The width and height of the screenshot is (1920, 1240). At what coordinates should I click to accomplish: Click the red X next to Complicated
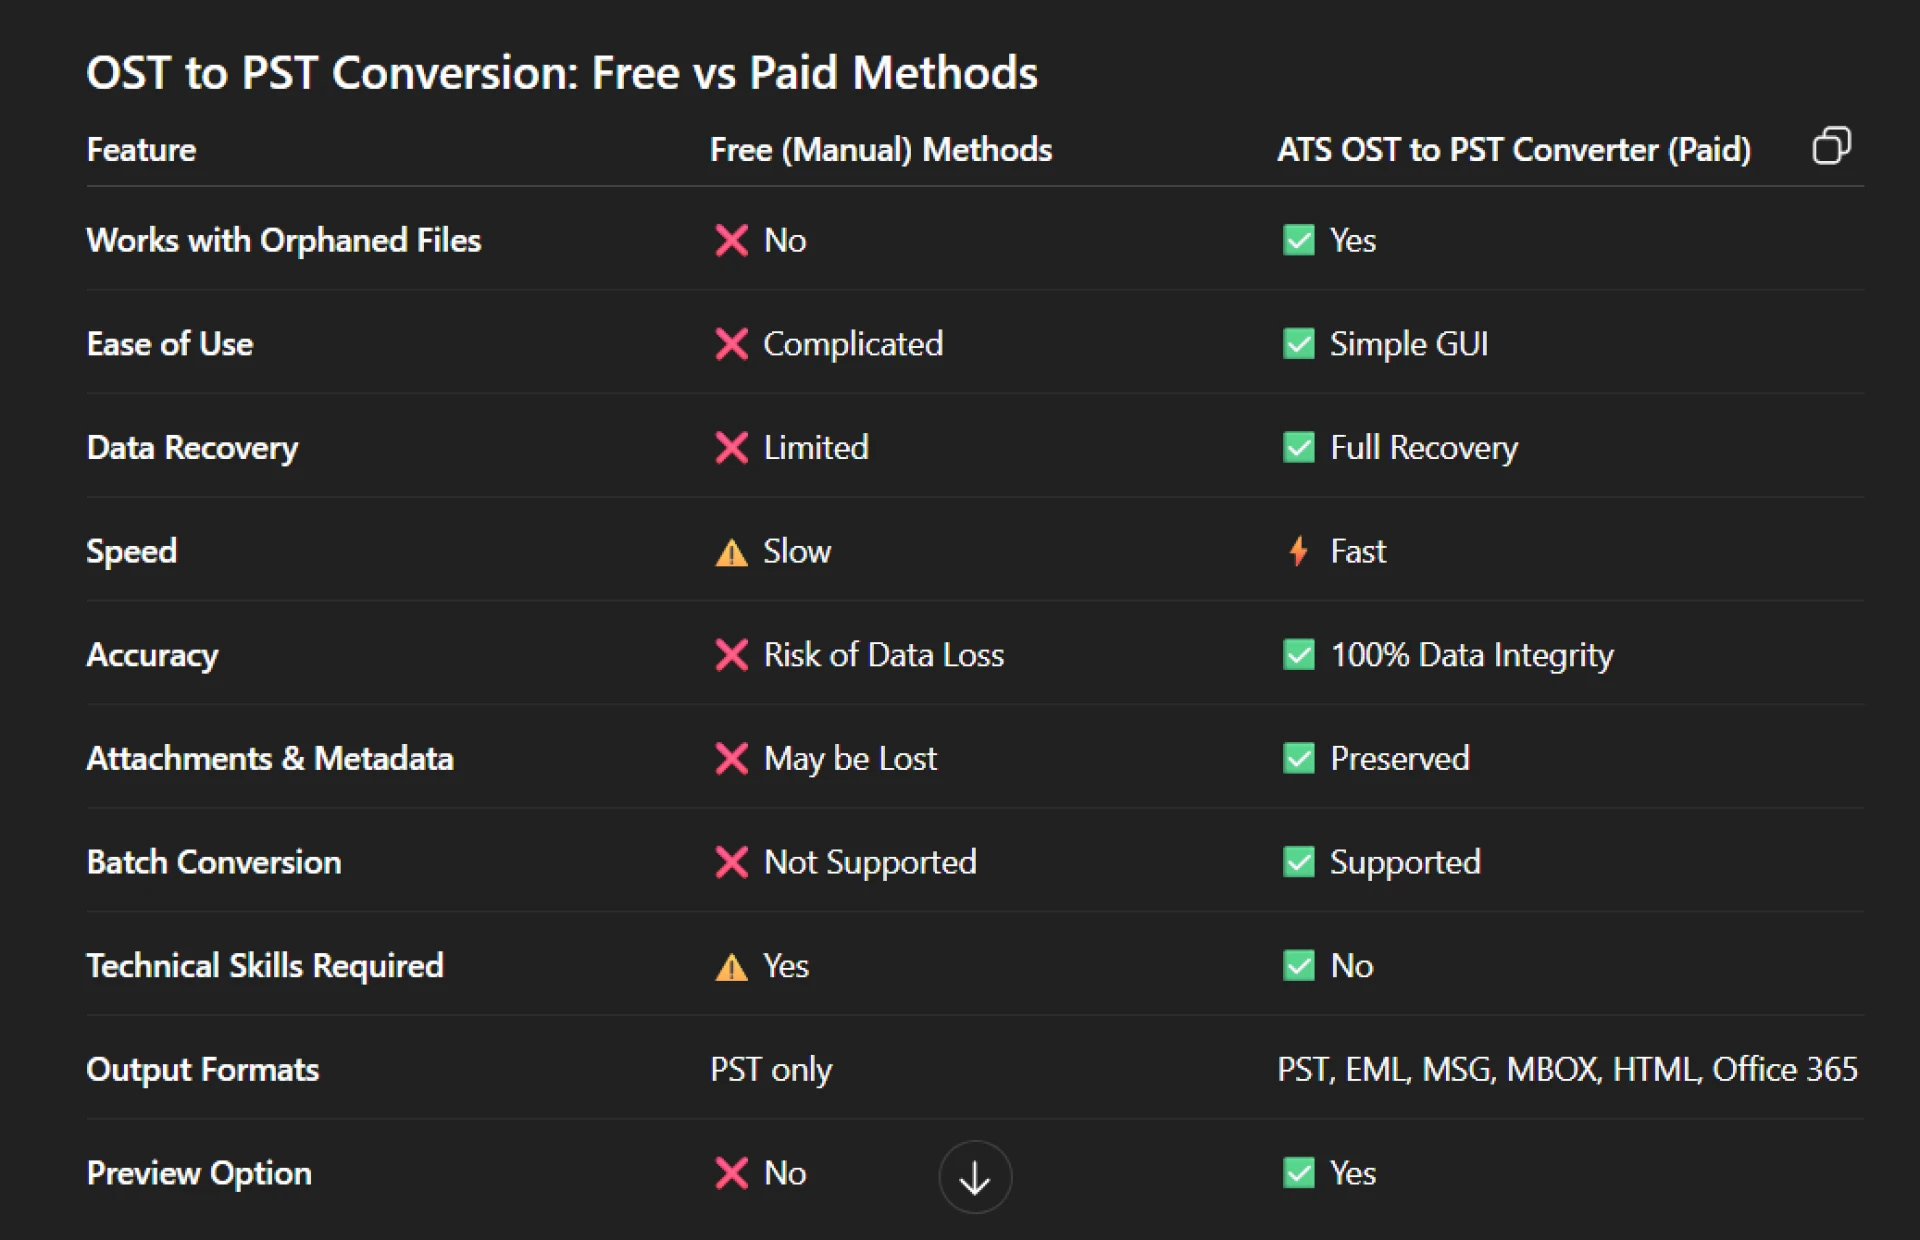pos(731,344)
